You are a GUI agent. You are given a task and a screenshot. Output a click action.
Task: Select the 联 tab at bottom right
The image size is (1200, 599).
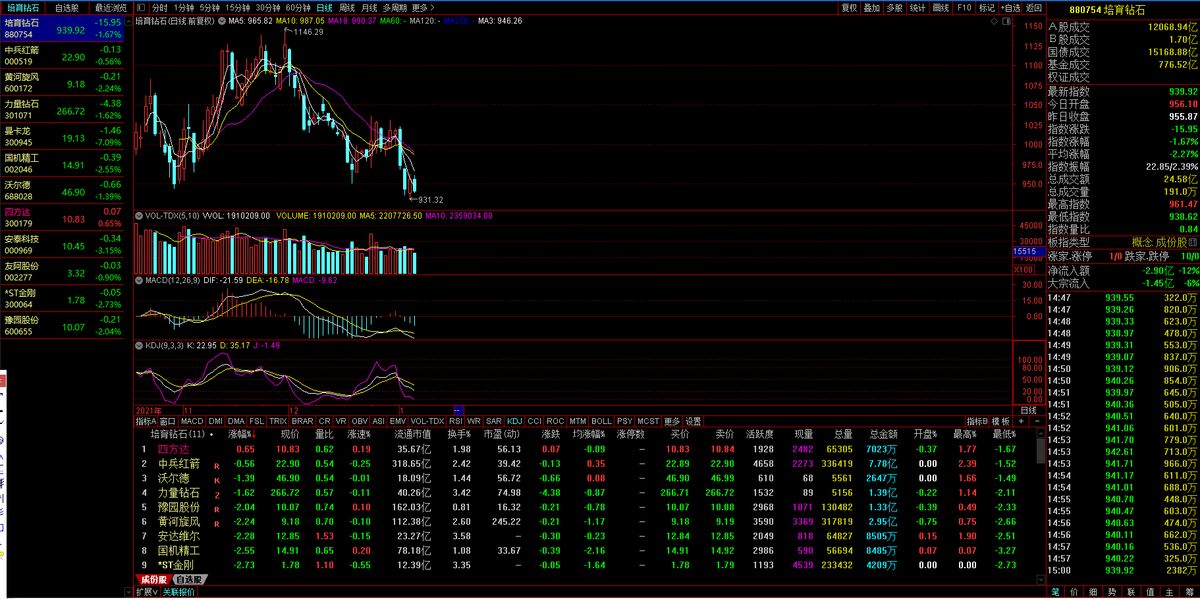coord(1131,591)
